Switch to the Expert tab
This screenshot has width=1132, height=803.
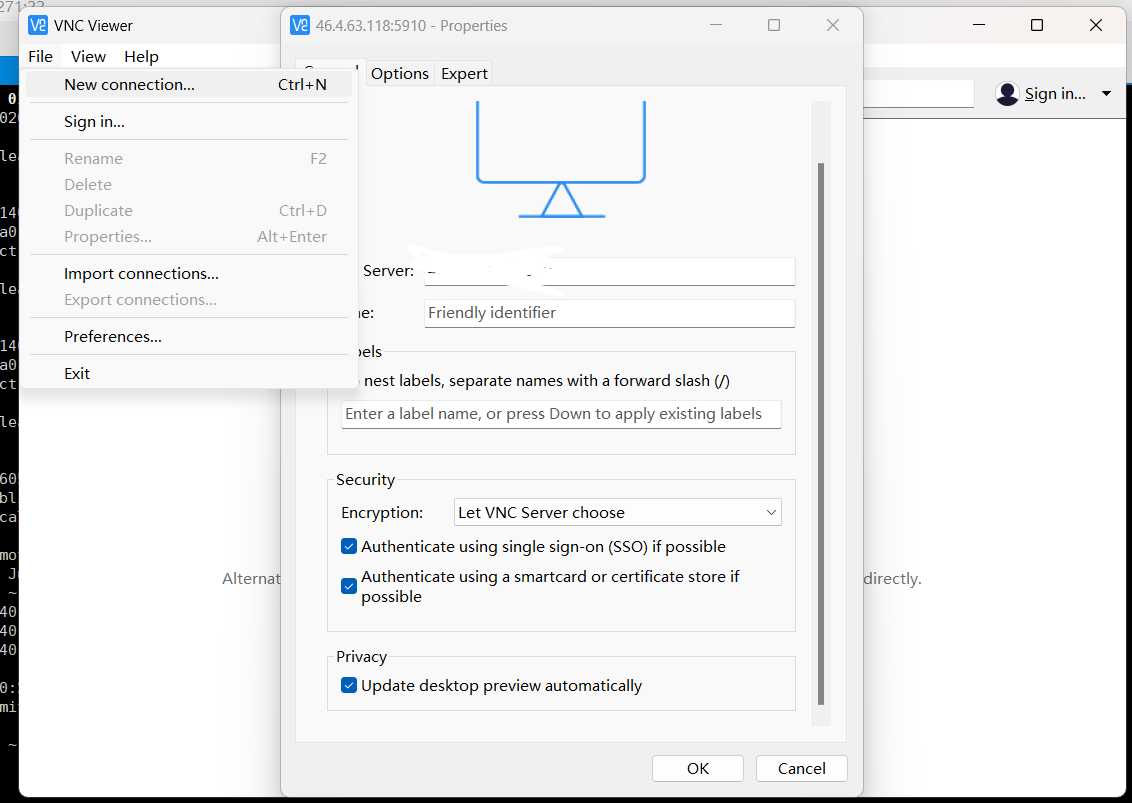click(464, 74)
